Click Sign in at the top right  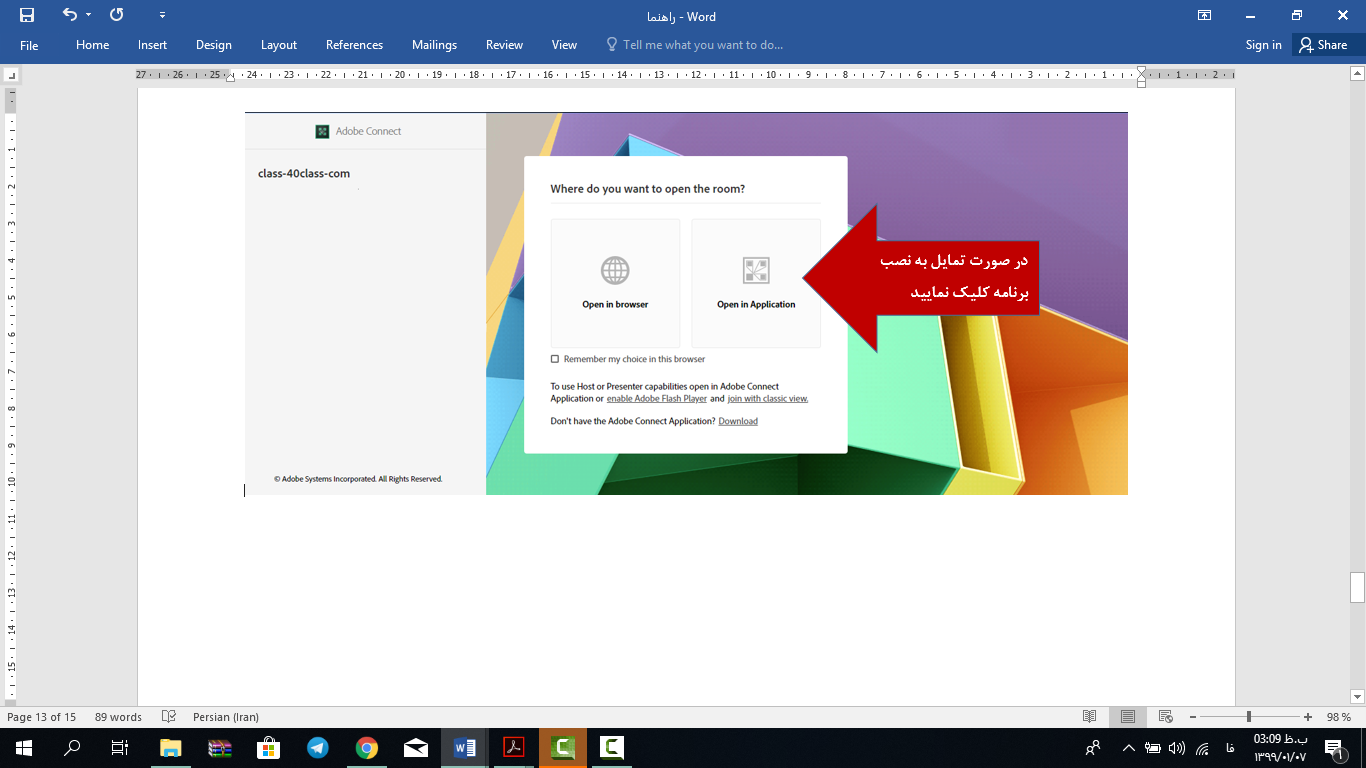tap(1263, 45)
